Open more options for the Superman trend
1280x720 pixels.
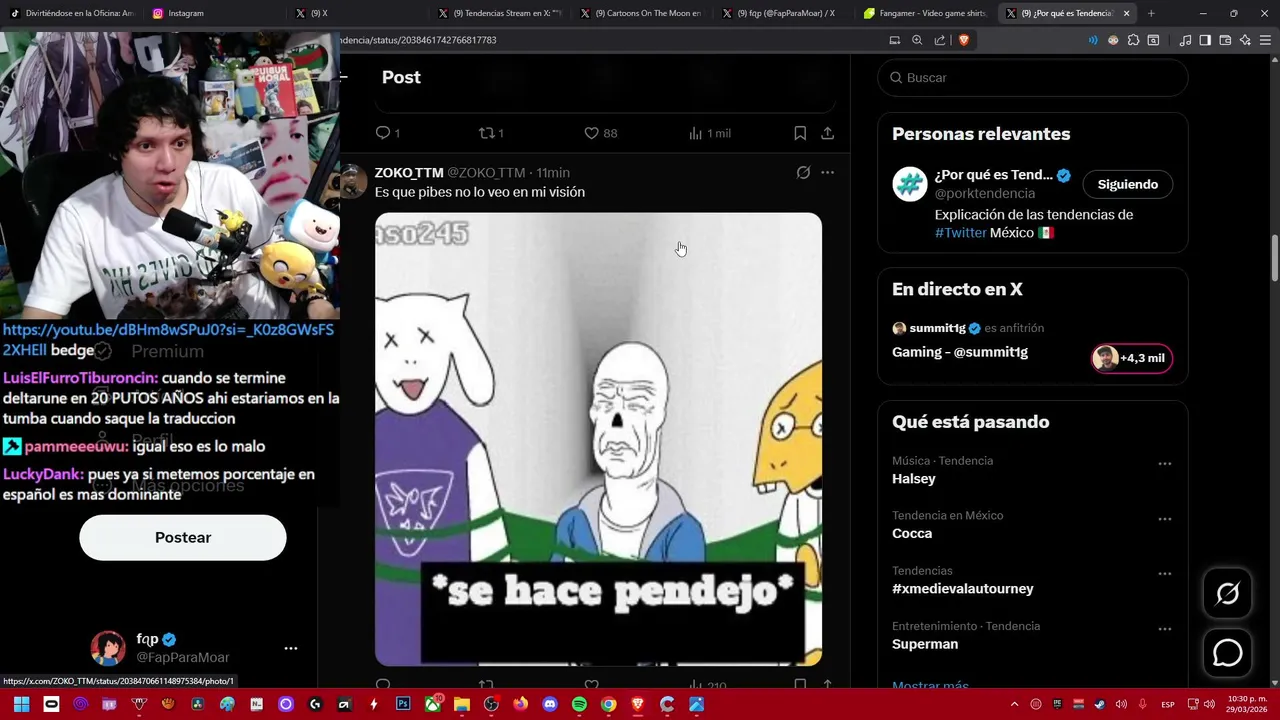pyautogui.click(x=1164, y=629)
